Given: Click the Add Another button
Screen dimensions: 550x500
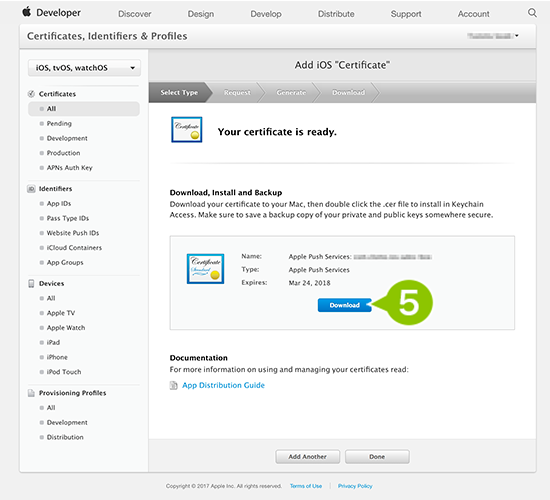Looking at the screenshot, I should (x=307, y=457).
